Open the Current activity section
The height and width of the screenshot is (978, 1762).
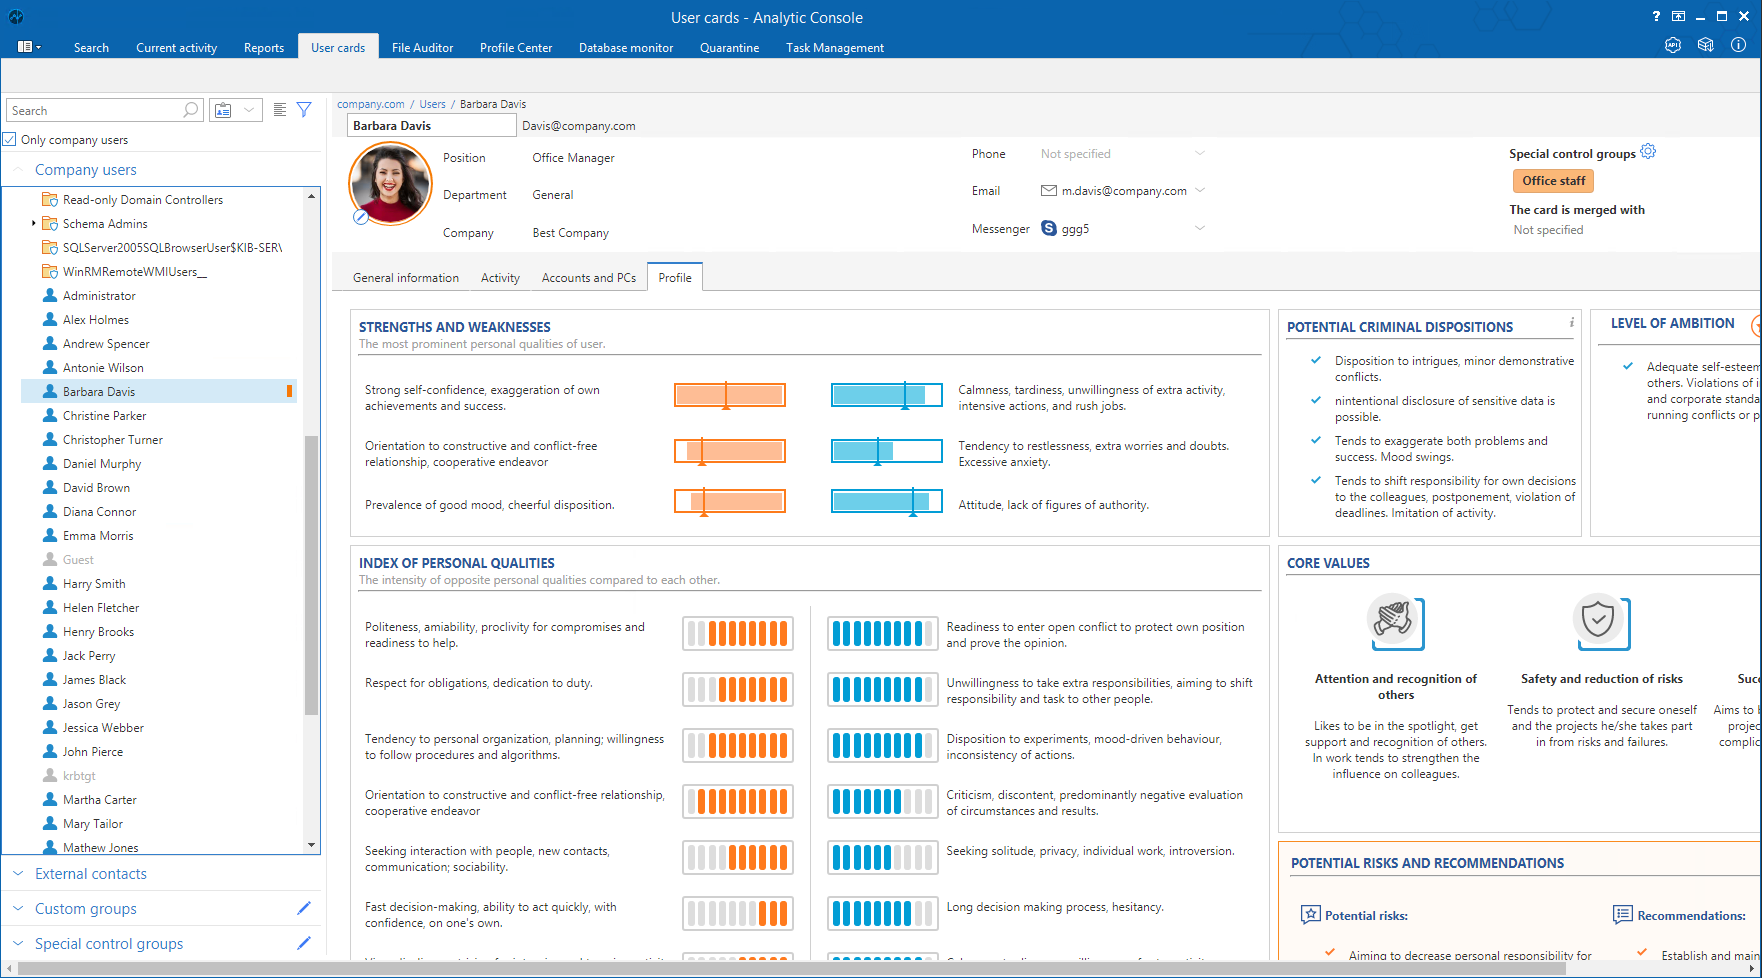tap(176, 47)
